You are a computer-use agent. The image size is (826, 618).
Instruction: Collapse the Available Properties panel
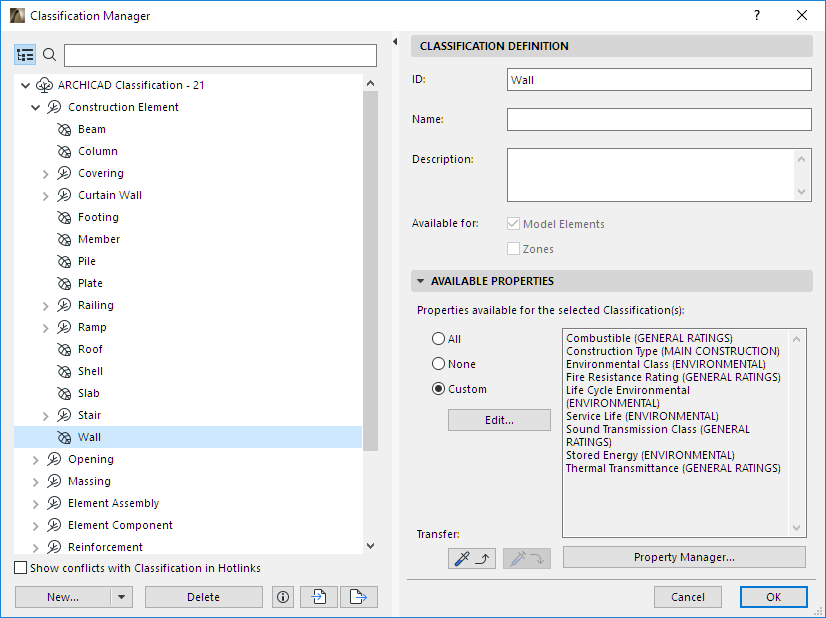point(420,281)
